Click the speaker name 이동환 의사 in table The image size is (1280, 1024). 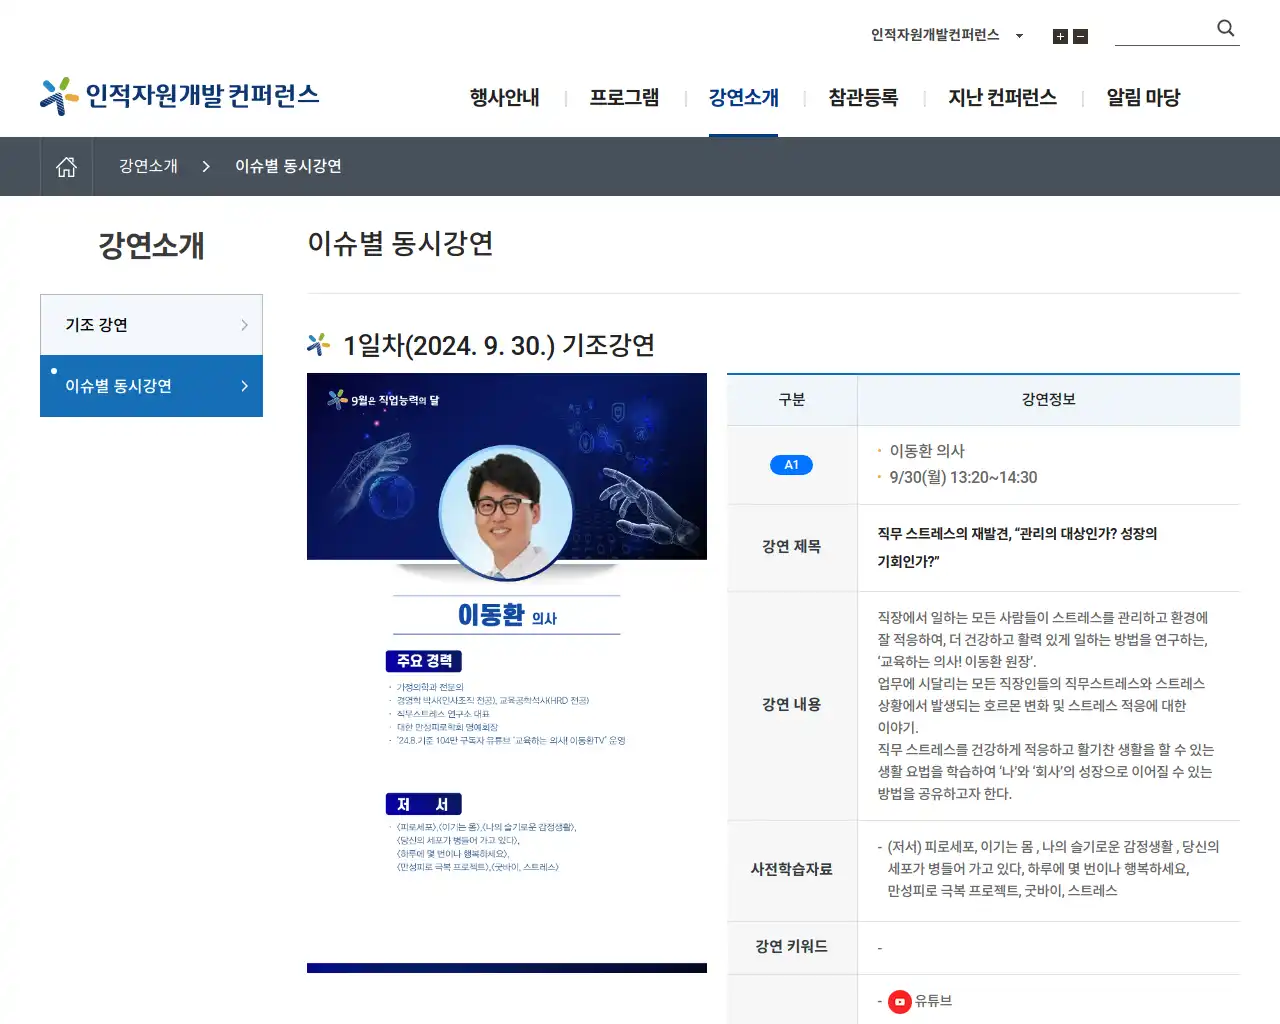[x=927, y=451]
